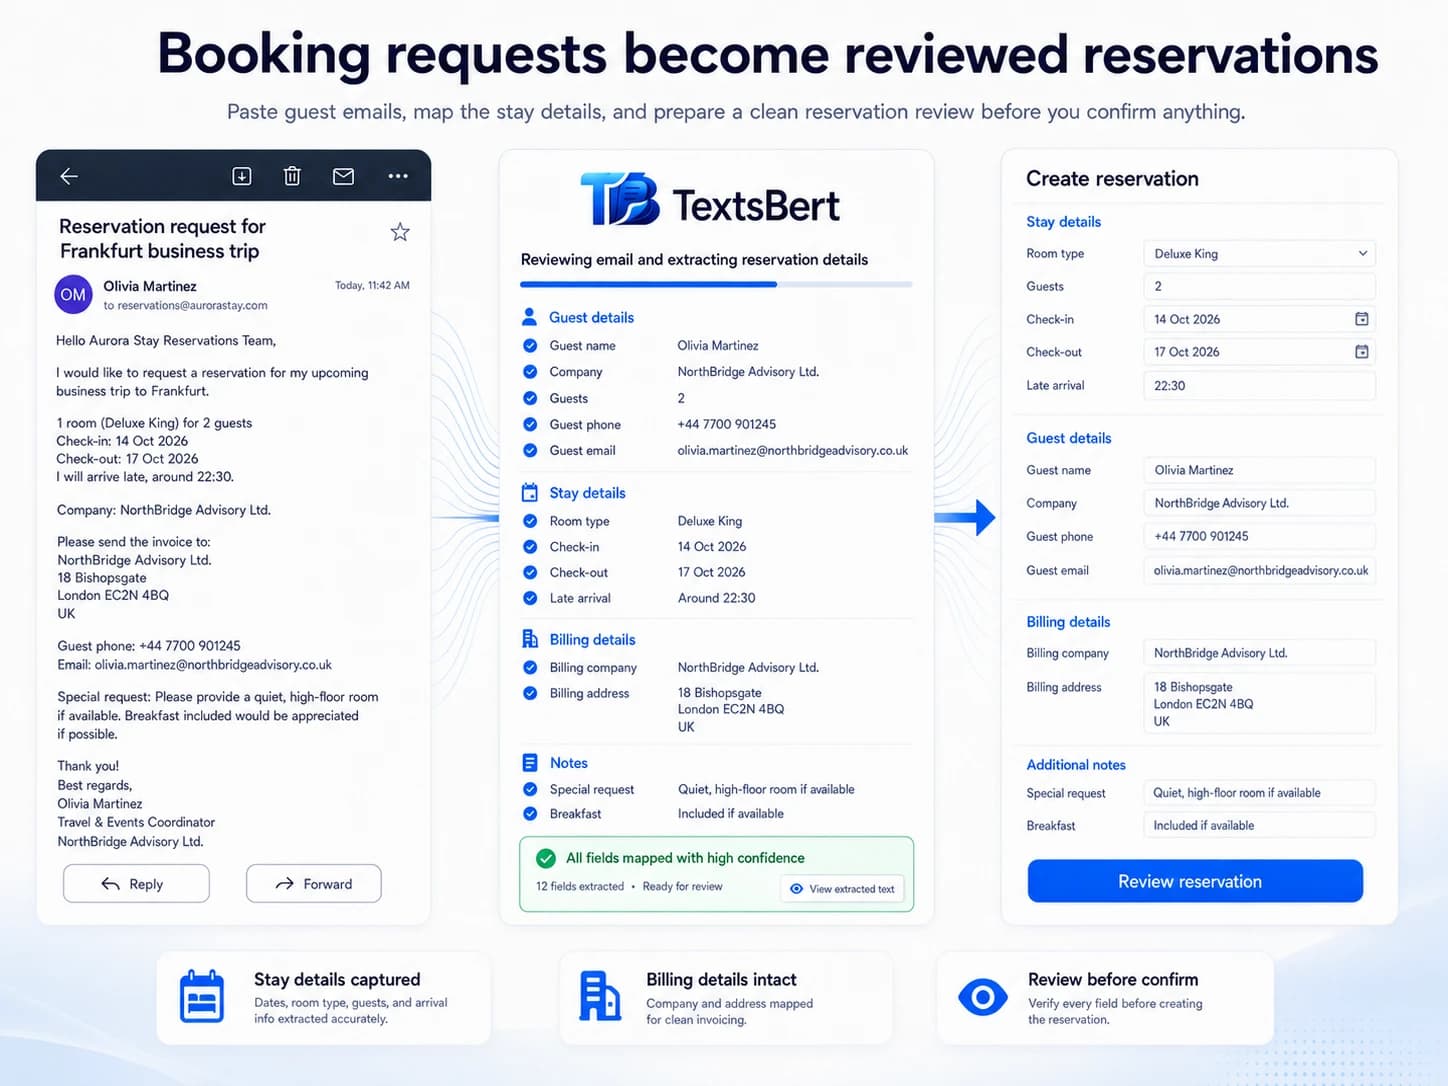Click the Company input field in Create reservation
1448x1086 pixels.
(1259, 503)
